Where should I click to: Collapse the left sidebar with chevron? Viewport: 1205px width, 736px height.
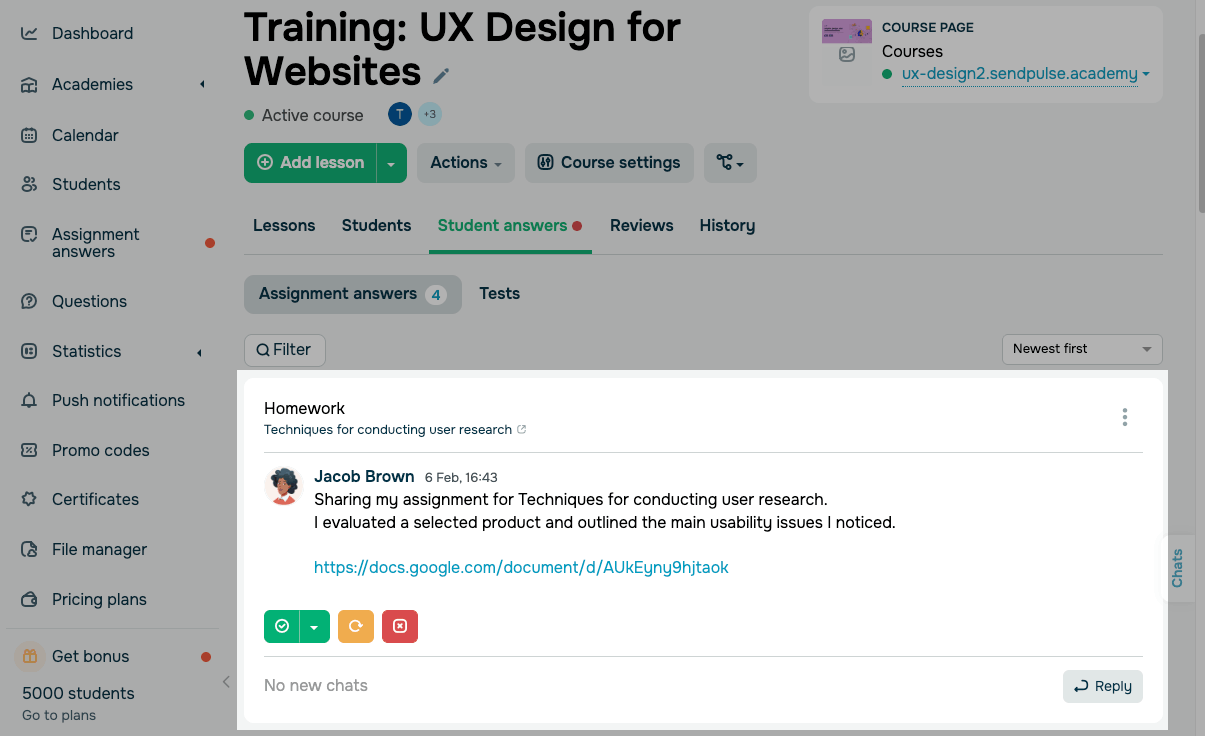(x=226, y=682)
